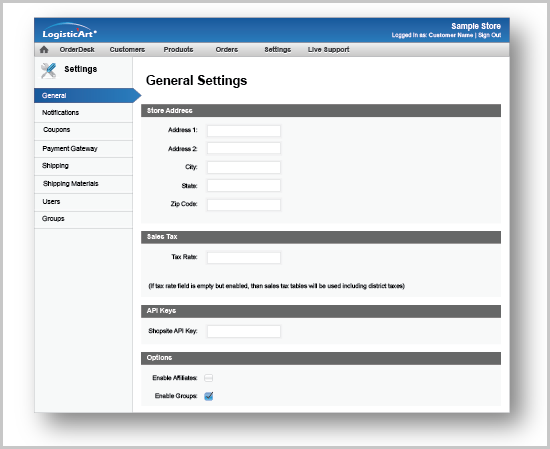The image size is (550, 449).
Task: Click the home icon in navigation bar
Action: pyautogui.click(x=44, y=49)
